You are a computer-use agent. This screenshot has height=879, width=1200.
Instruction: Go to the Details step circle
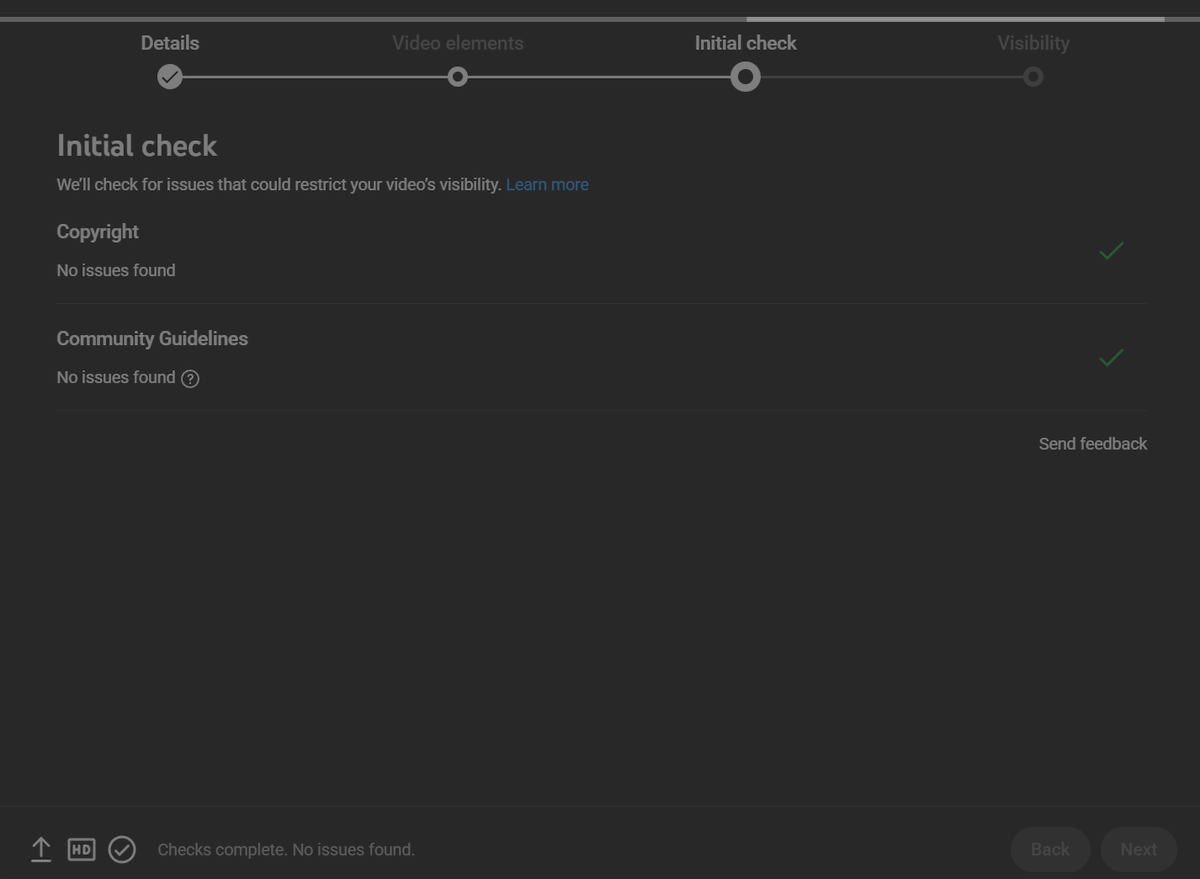tap(170, 77)
